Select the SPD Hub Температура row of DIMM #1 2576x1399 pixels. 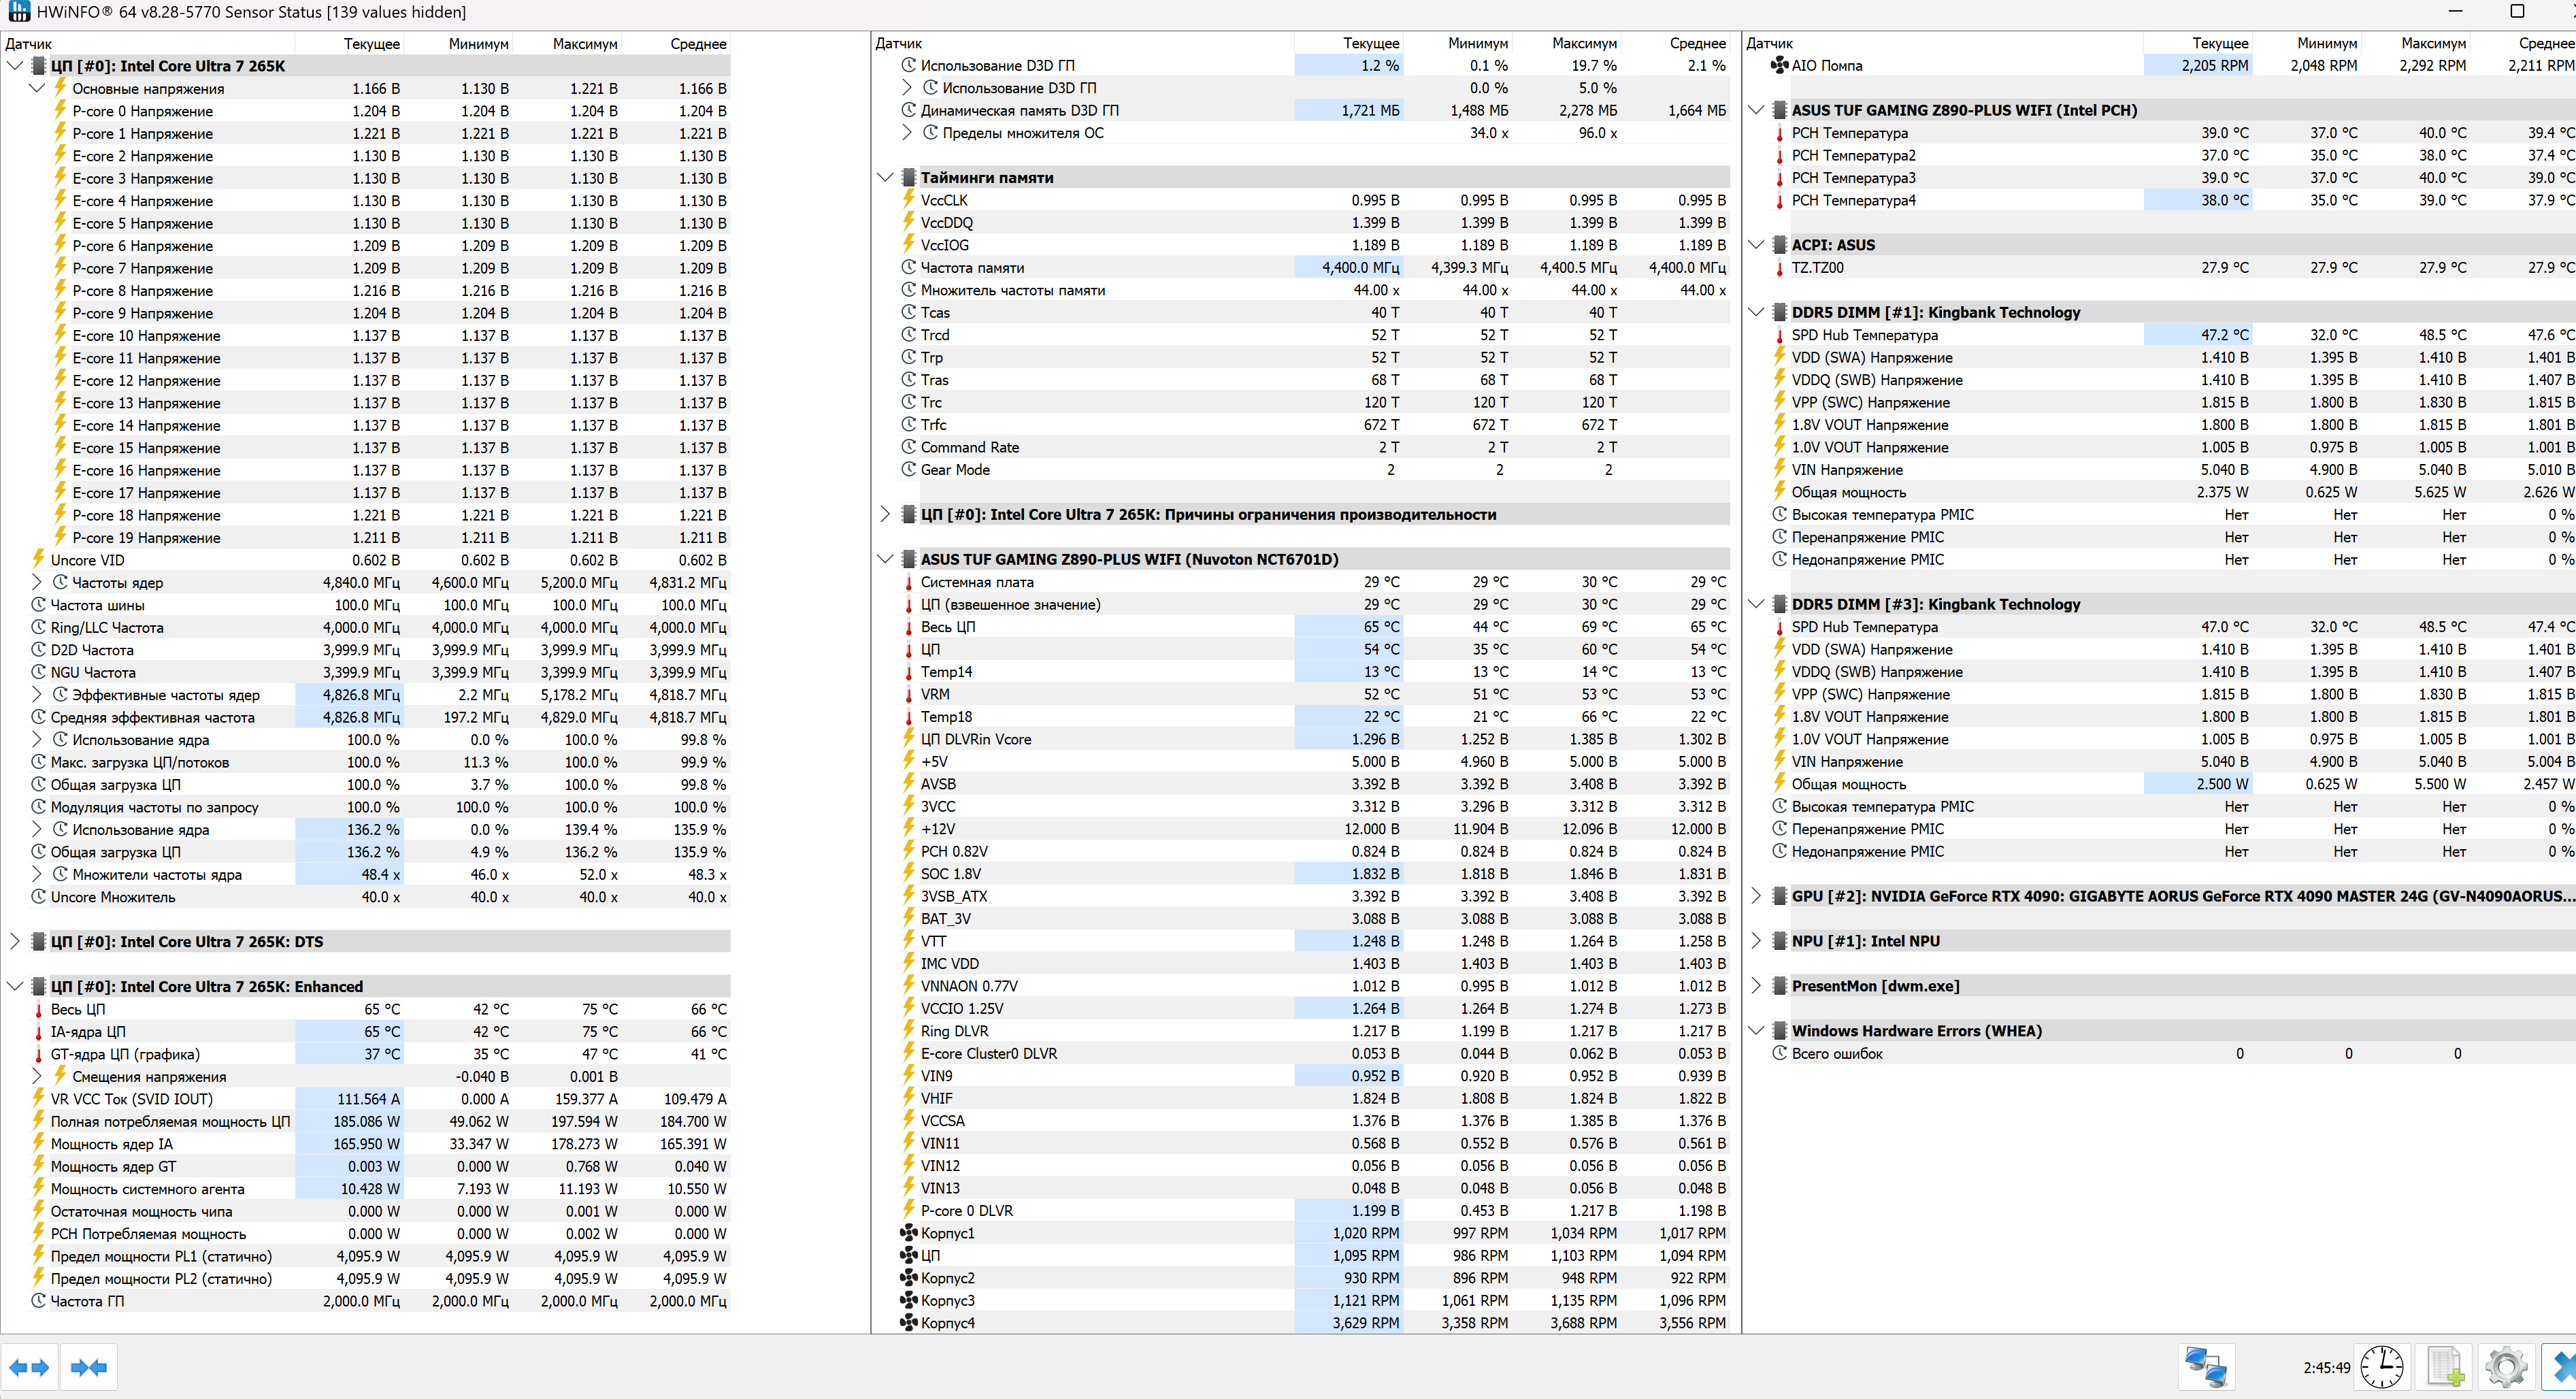[1864, 335]
